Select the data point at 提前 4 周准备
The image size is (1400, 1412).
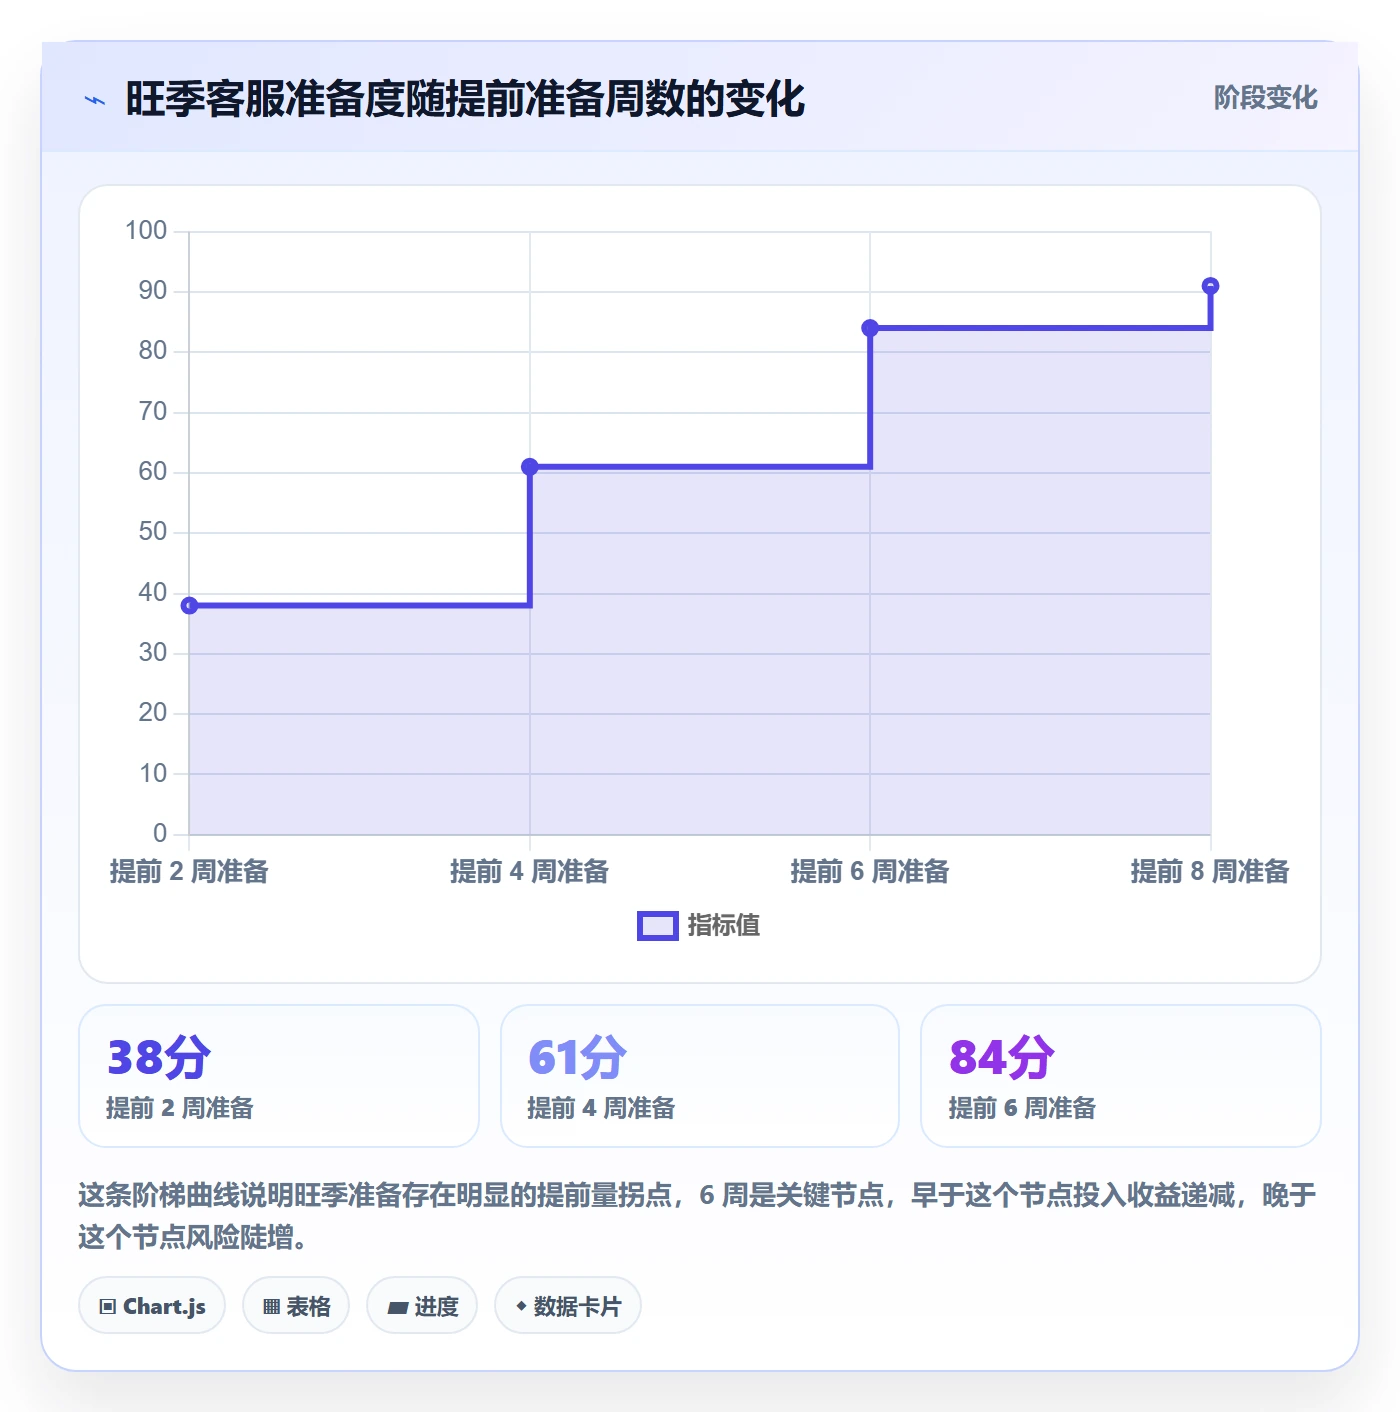530,467
